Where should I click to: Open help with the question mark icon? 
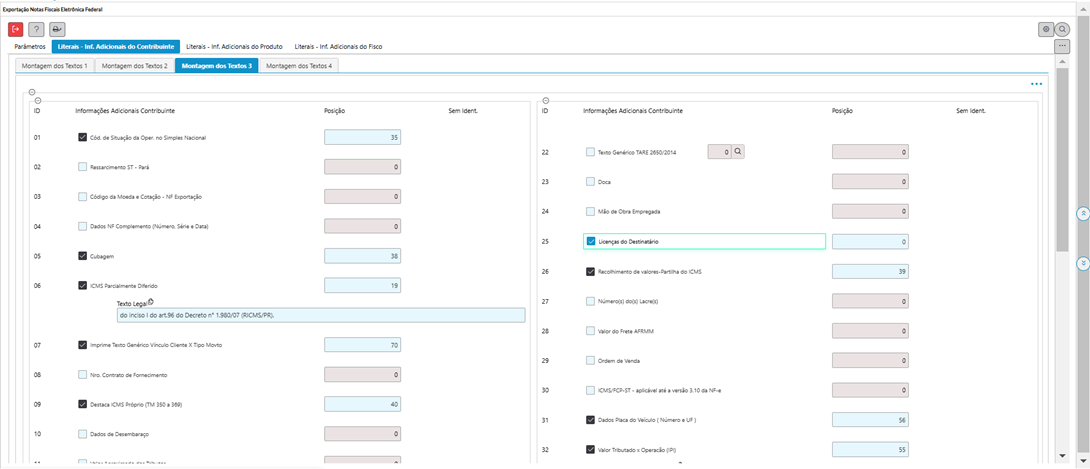coord(36,29)
